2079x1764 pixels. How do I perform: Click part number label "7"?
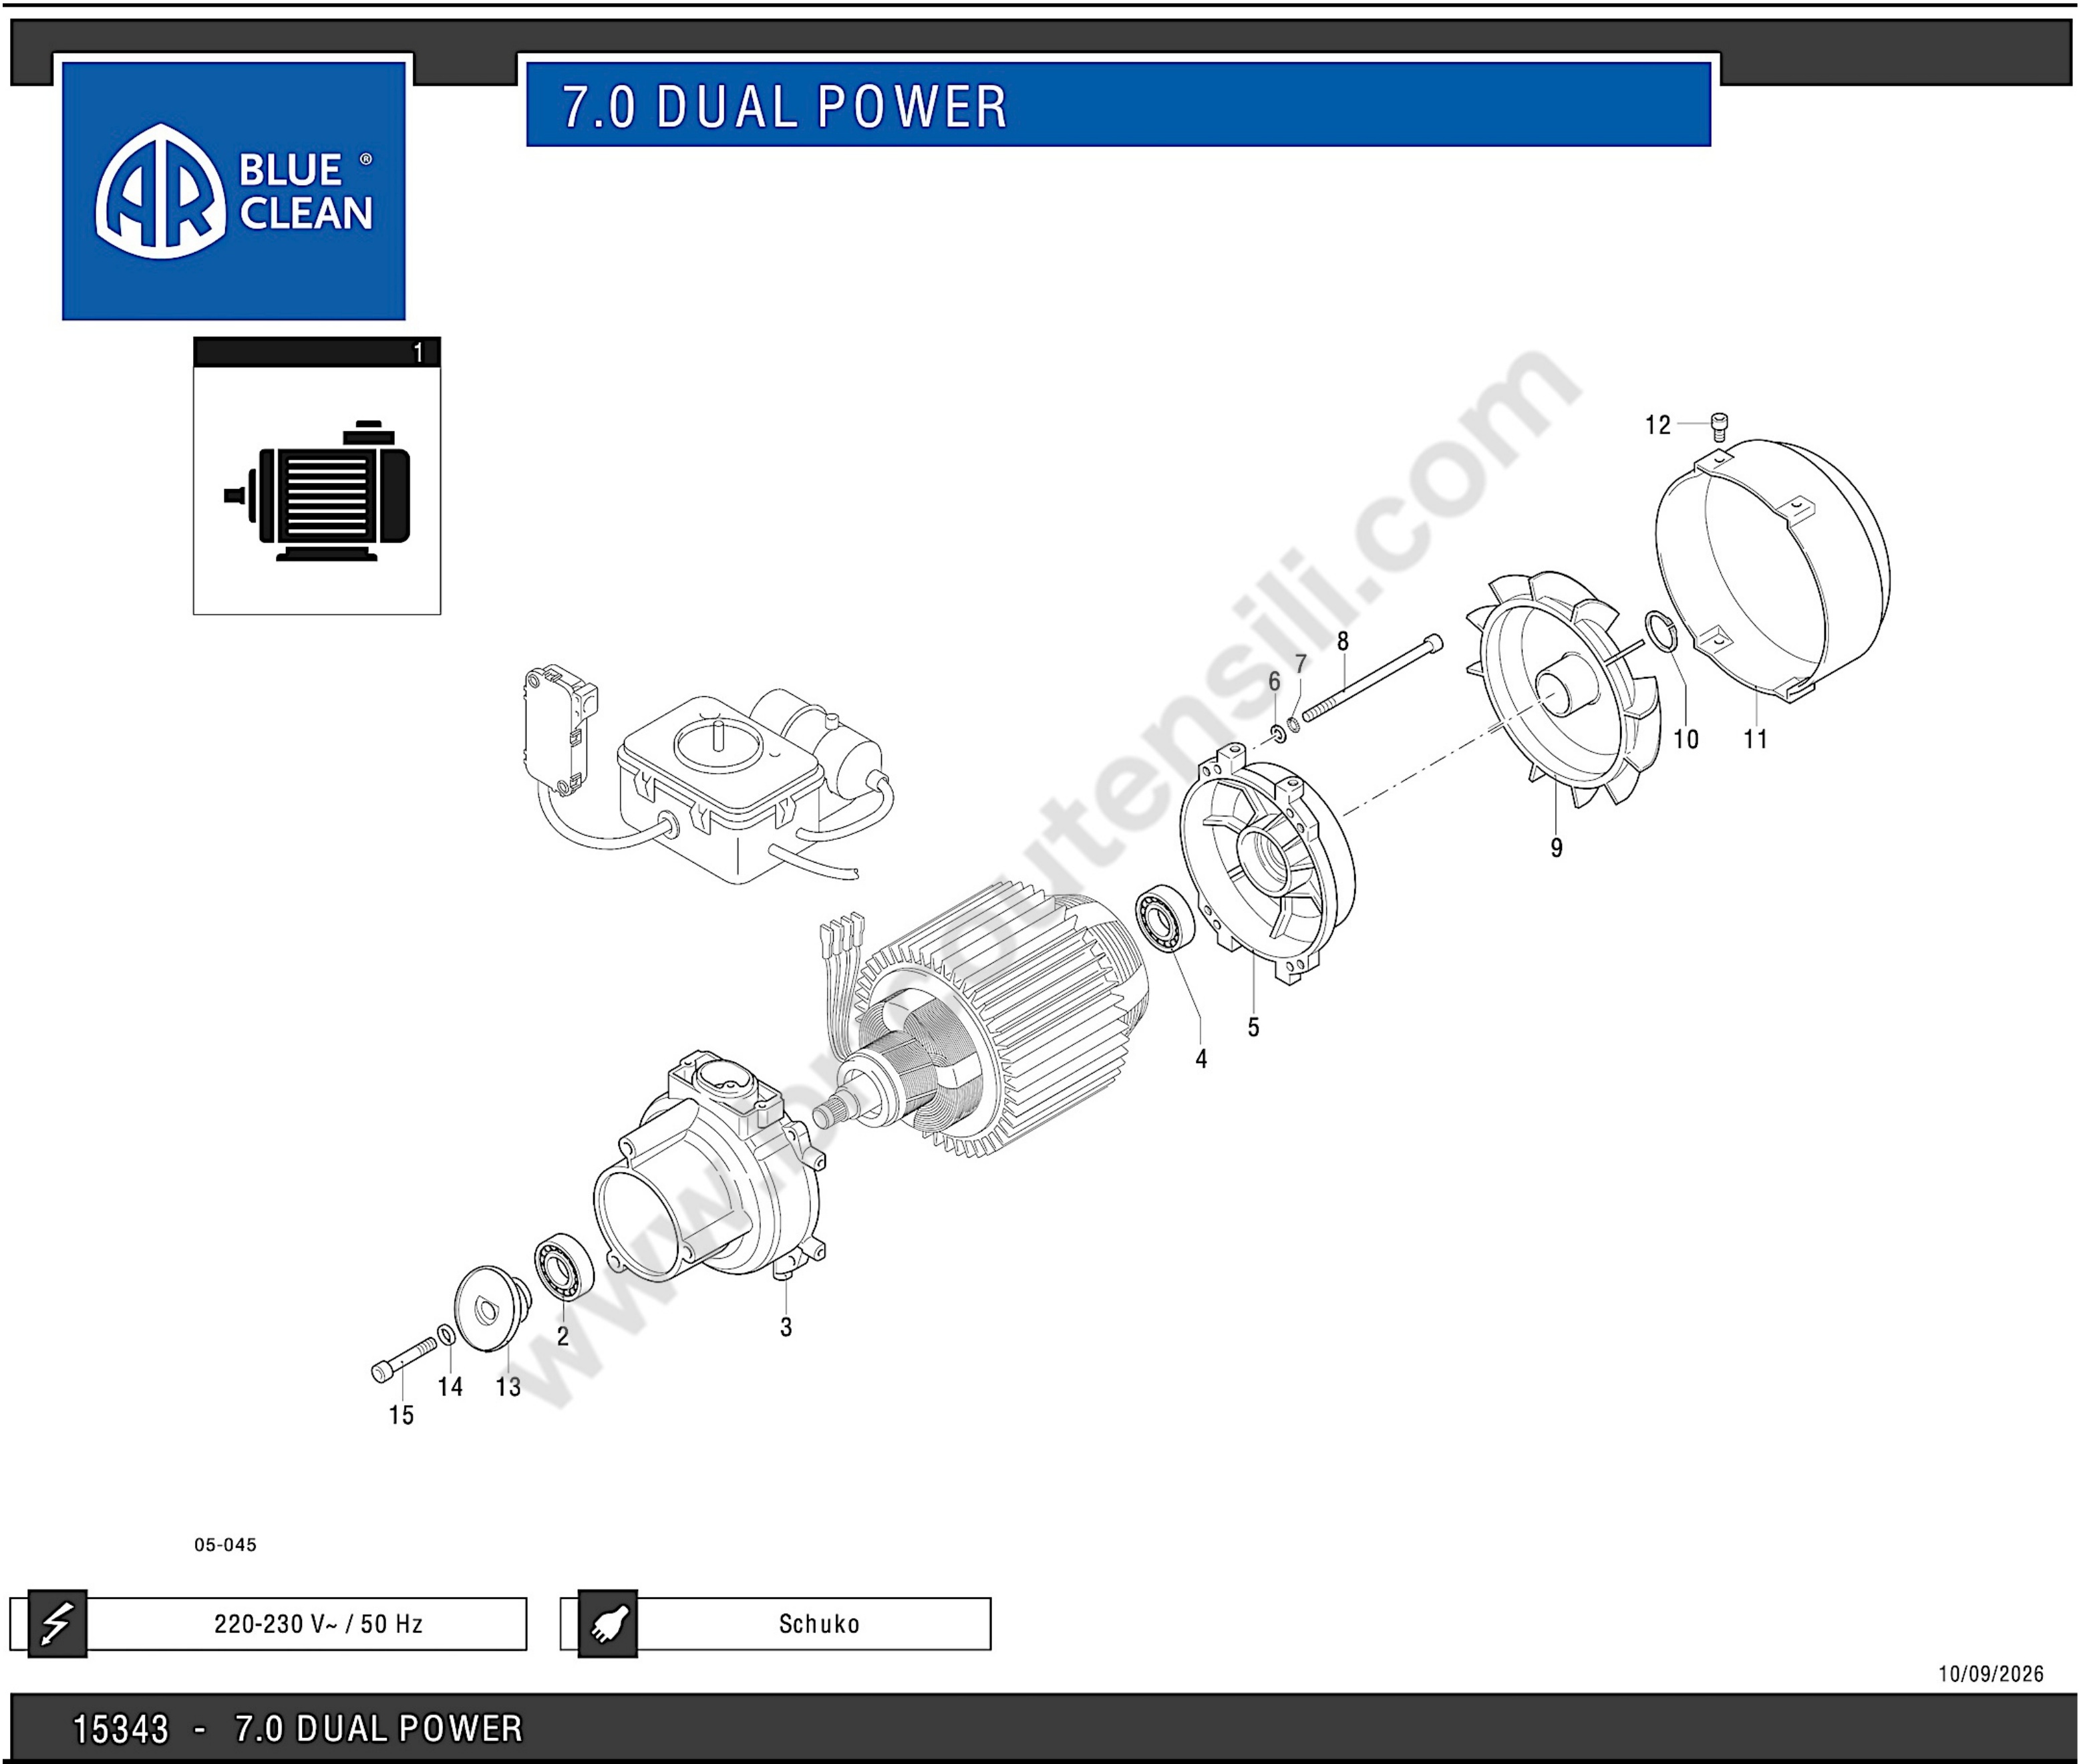1300,664
